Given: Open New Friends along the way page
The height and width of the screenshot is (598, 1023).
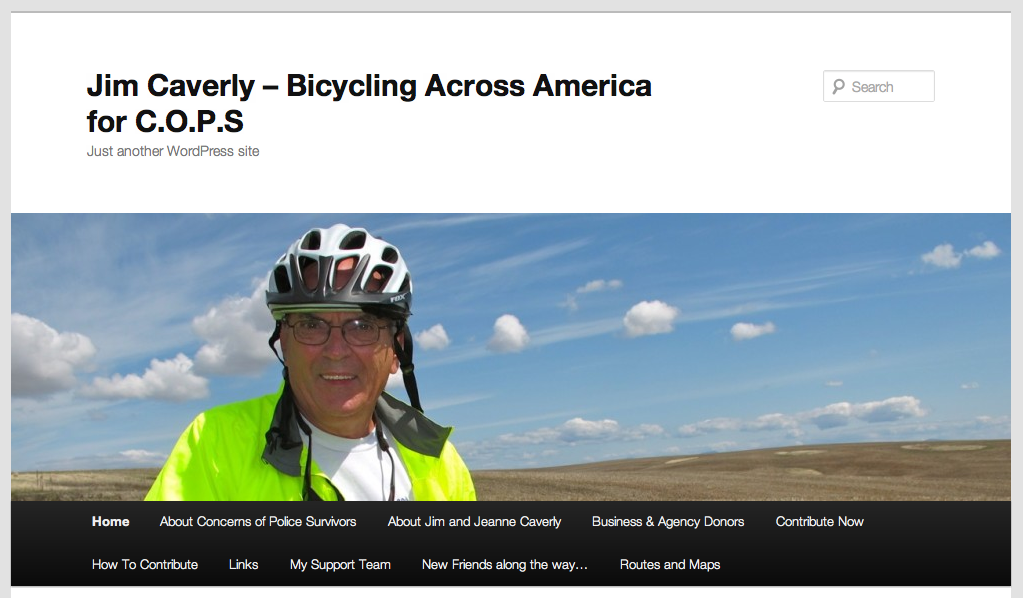Looking at the screenshot, I should [x=505, y=565].
